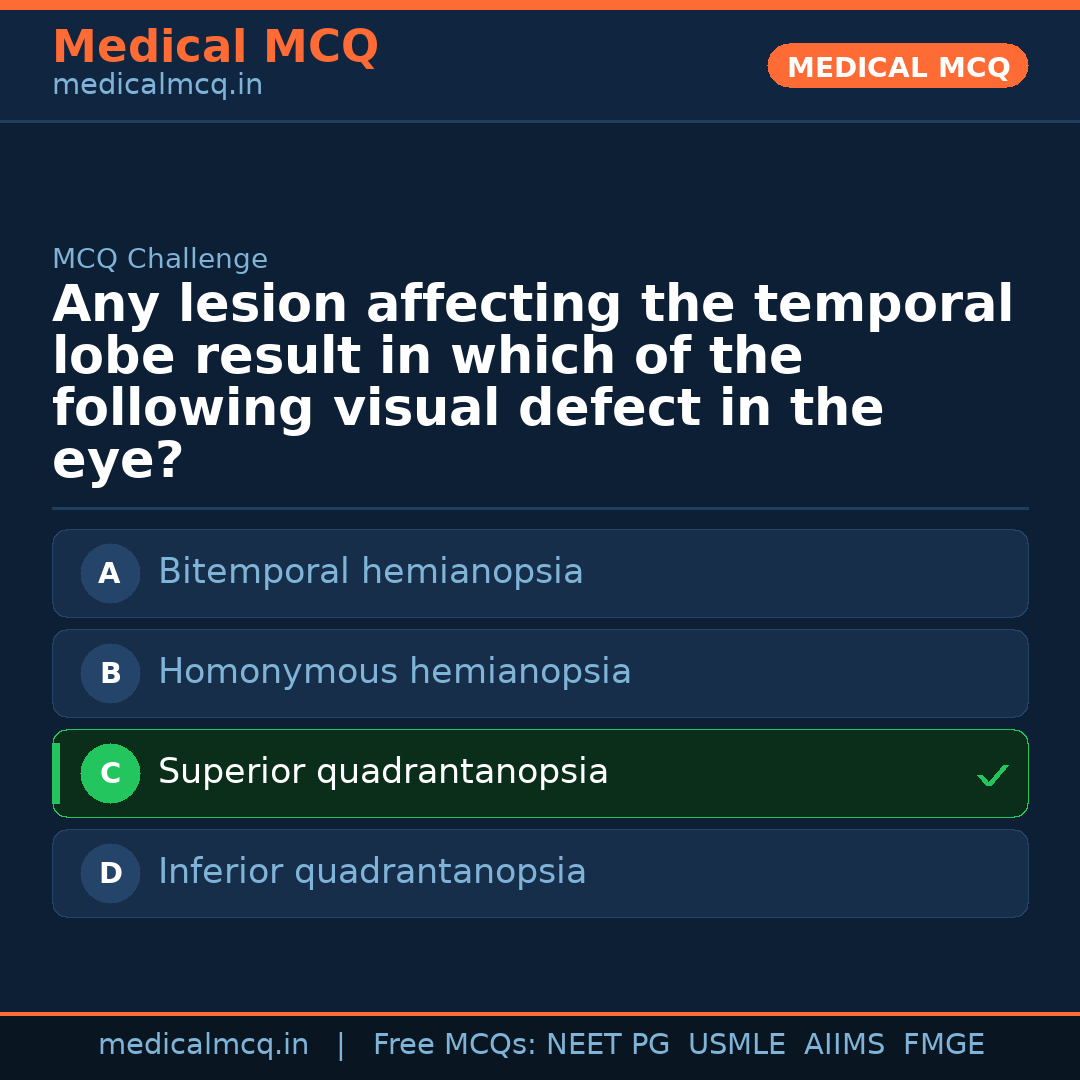This screenshot has height=1080, width=1080.
Task: Open the medicalmcq.in link under the title
Action: pos(156,85)
